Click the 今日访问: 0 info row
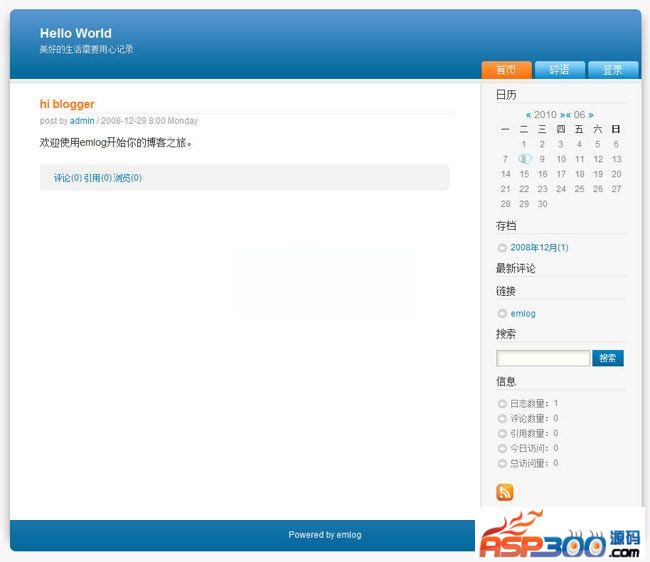Viewport: 650px width, 562px height. (534, 448)
